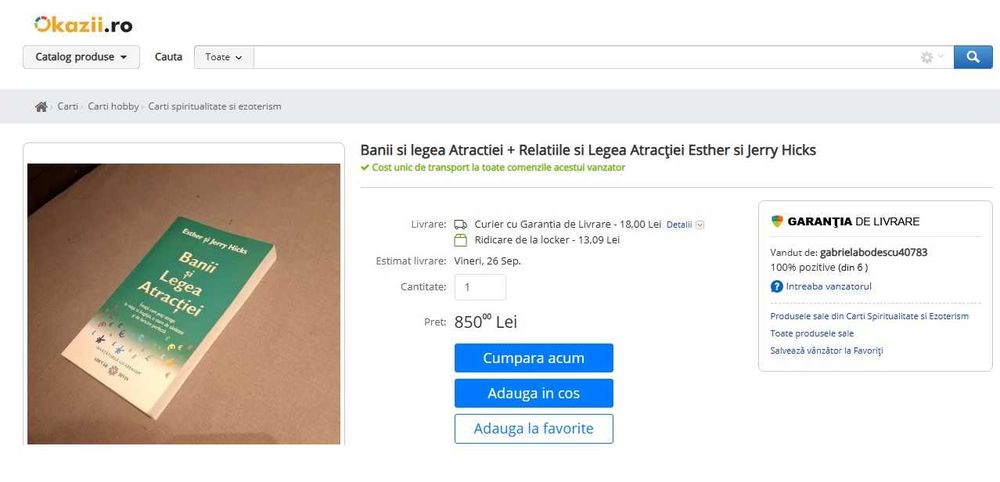
Task: Open Carti spiritualitate si ezoterism breadcrumb
Action: (x=214, y=106)
